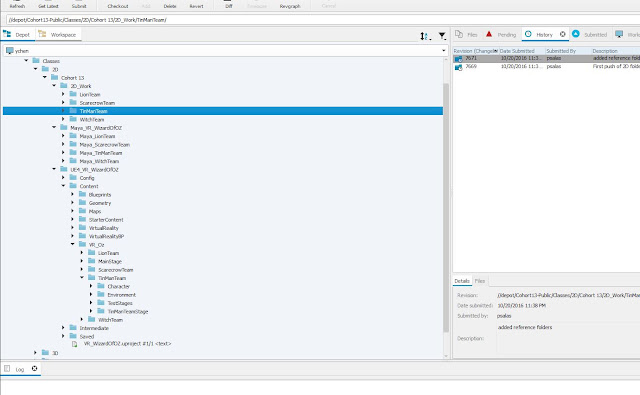Click the Get Latest toolbar button
The height and width of the screenshot is (395, 640).
(48, 5)
